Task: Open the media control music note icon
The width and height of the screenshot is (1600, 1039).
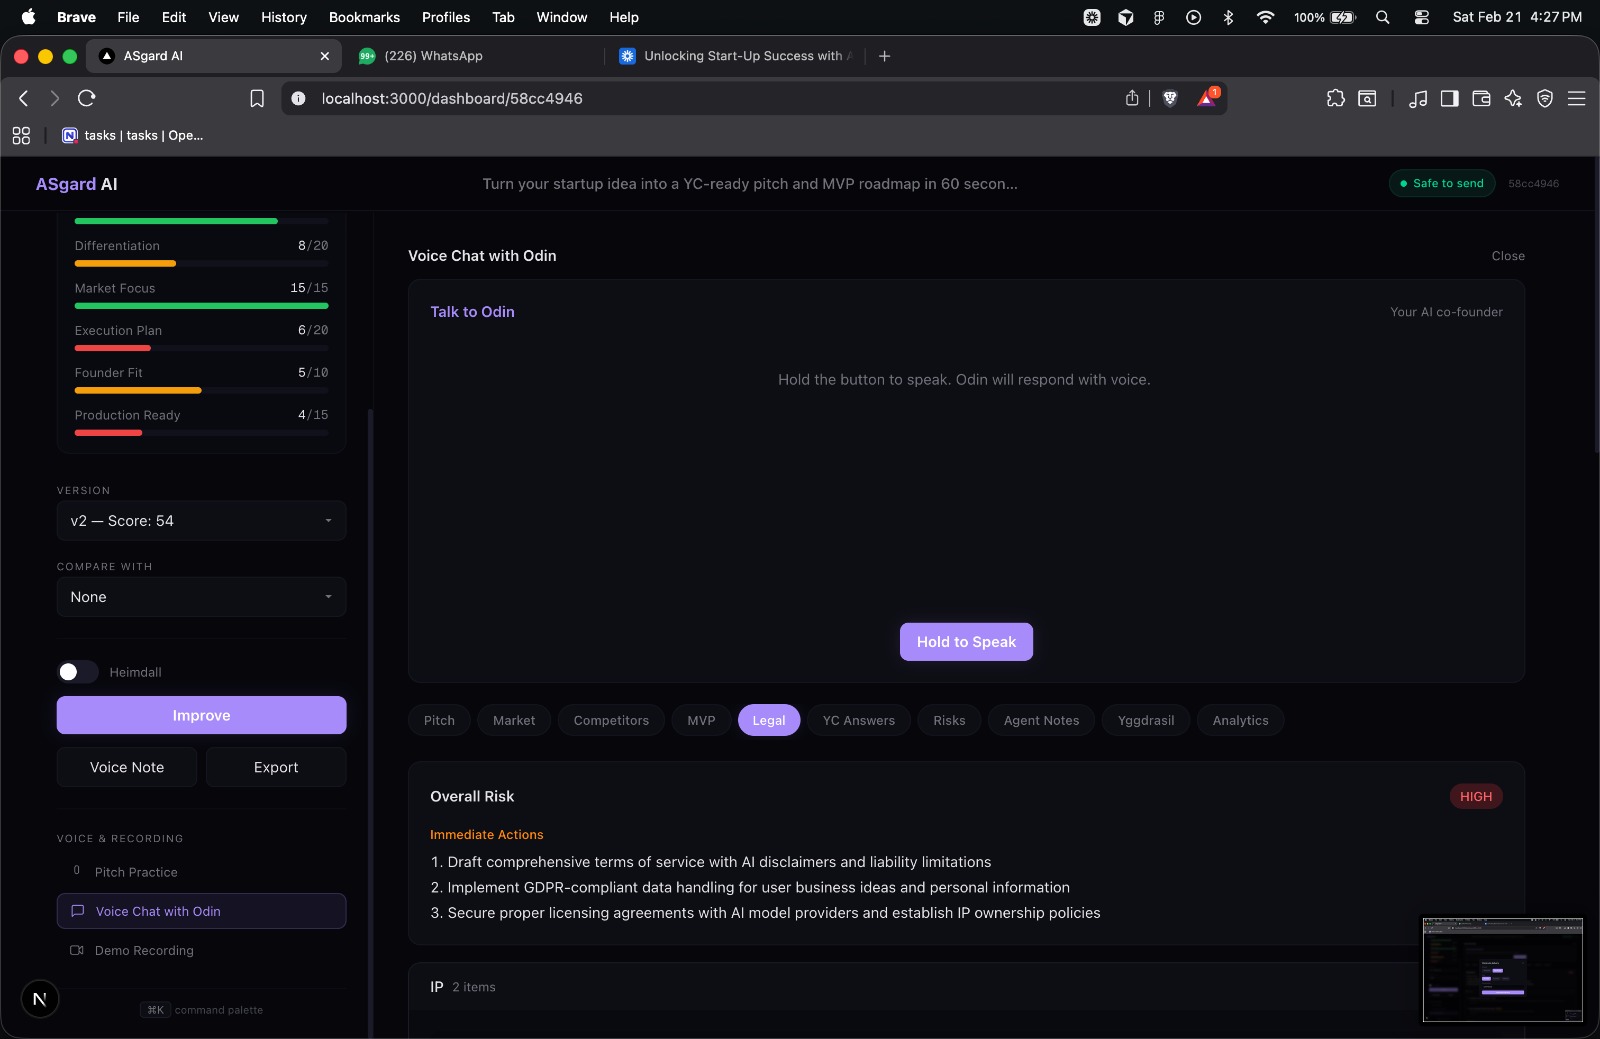Action: (x=1418, y=98)
